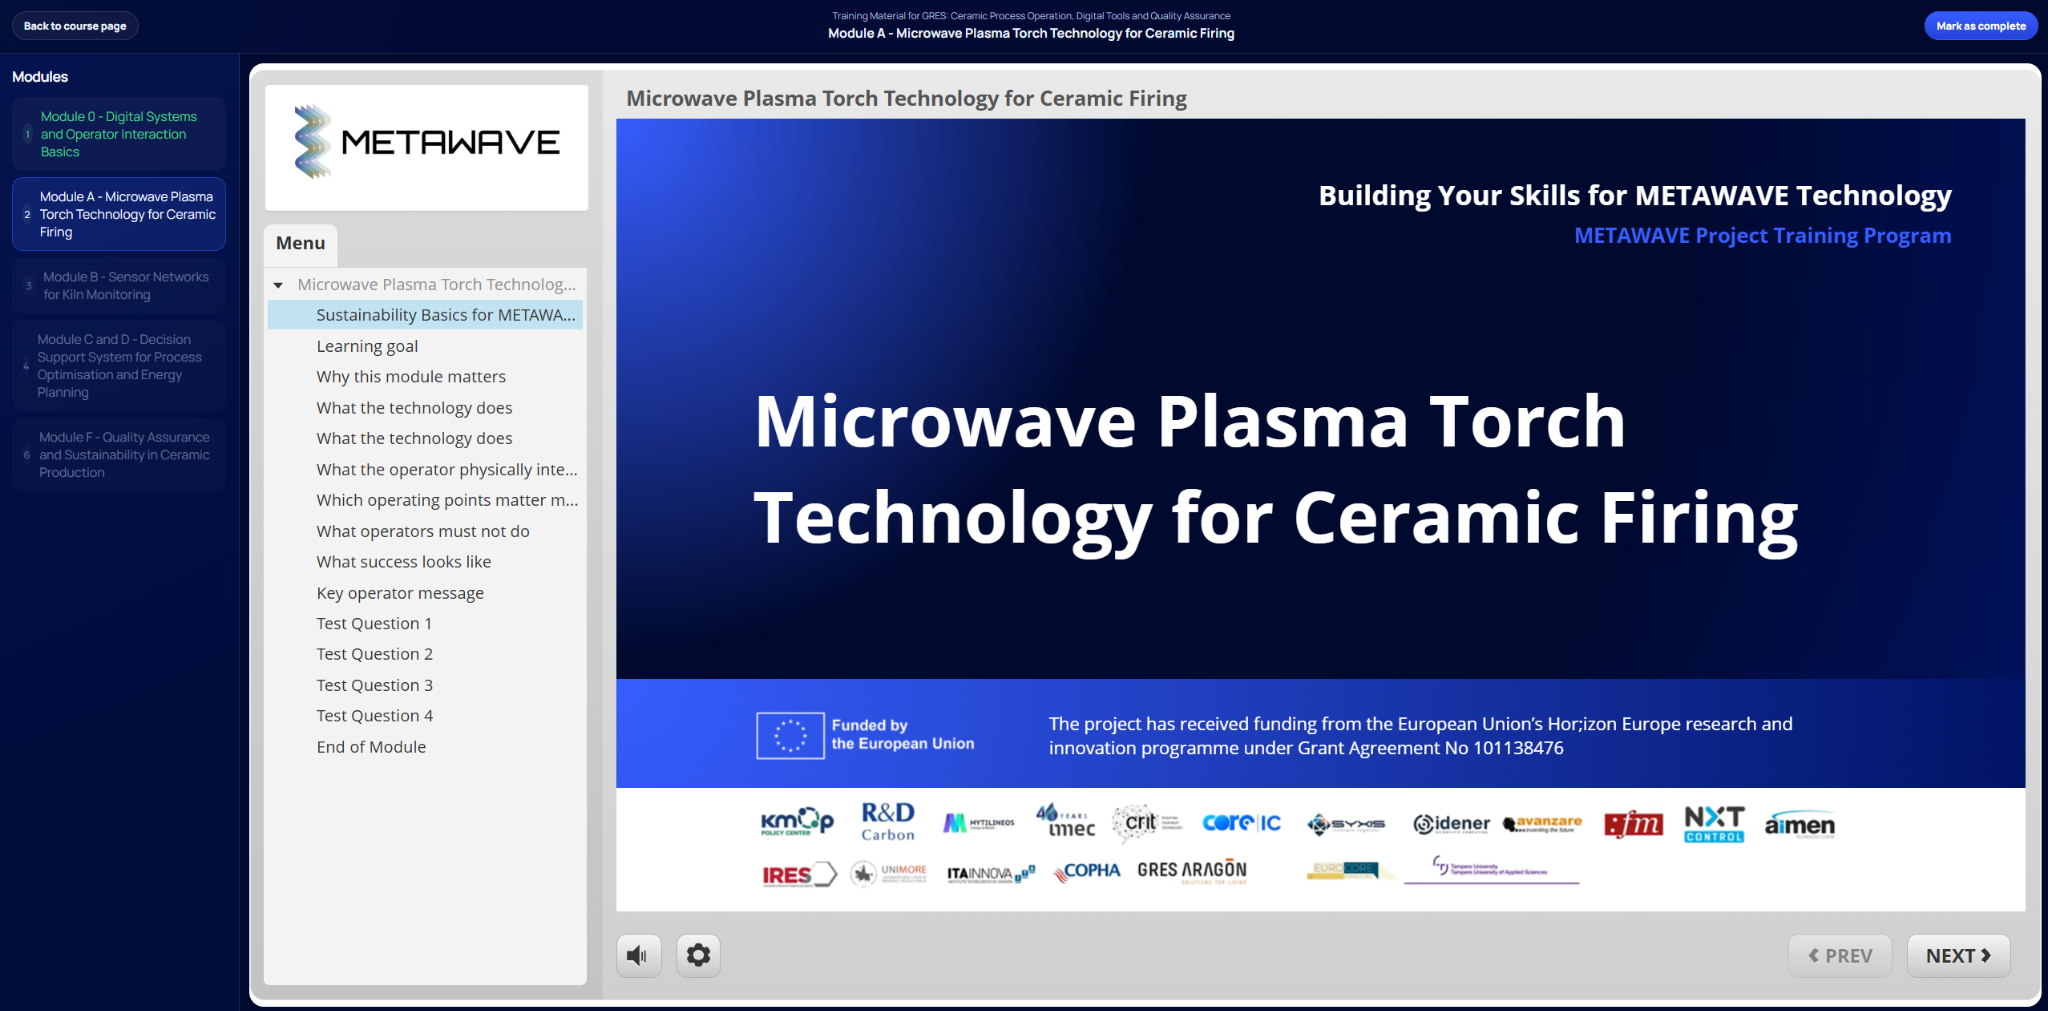The width and height of the screenshot is (2048, 1011).
Task: Select Module A - Microwave Plasma Torch module
Action: 119,214
